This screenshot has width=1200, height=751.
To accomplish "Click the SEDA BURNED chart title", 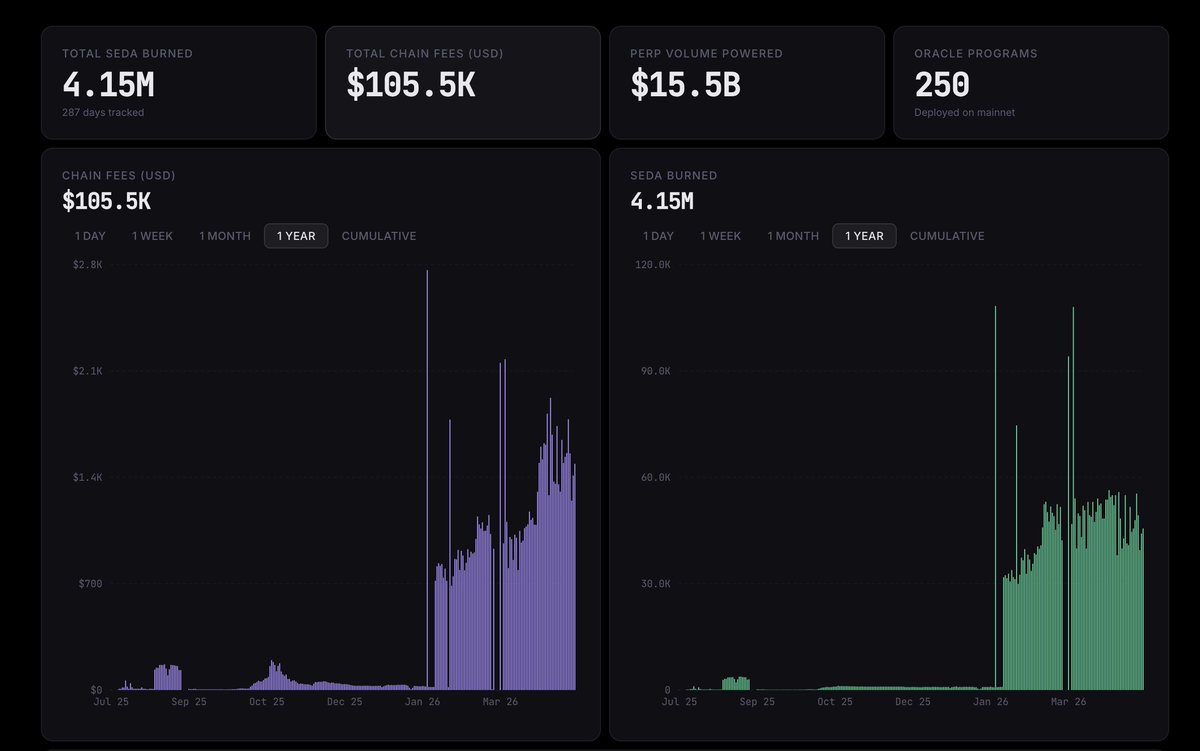I will click(x=673, y=176).
